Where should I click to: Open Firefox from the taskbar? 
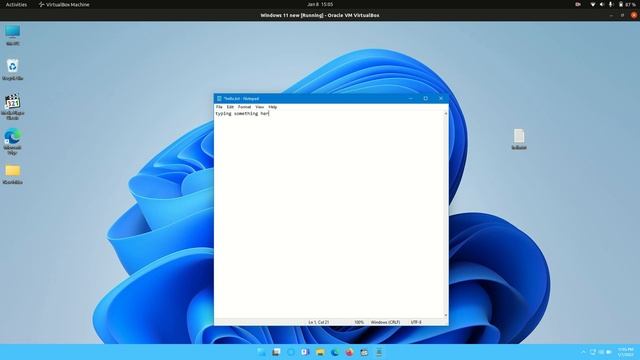349,352
